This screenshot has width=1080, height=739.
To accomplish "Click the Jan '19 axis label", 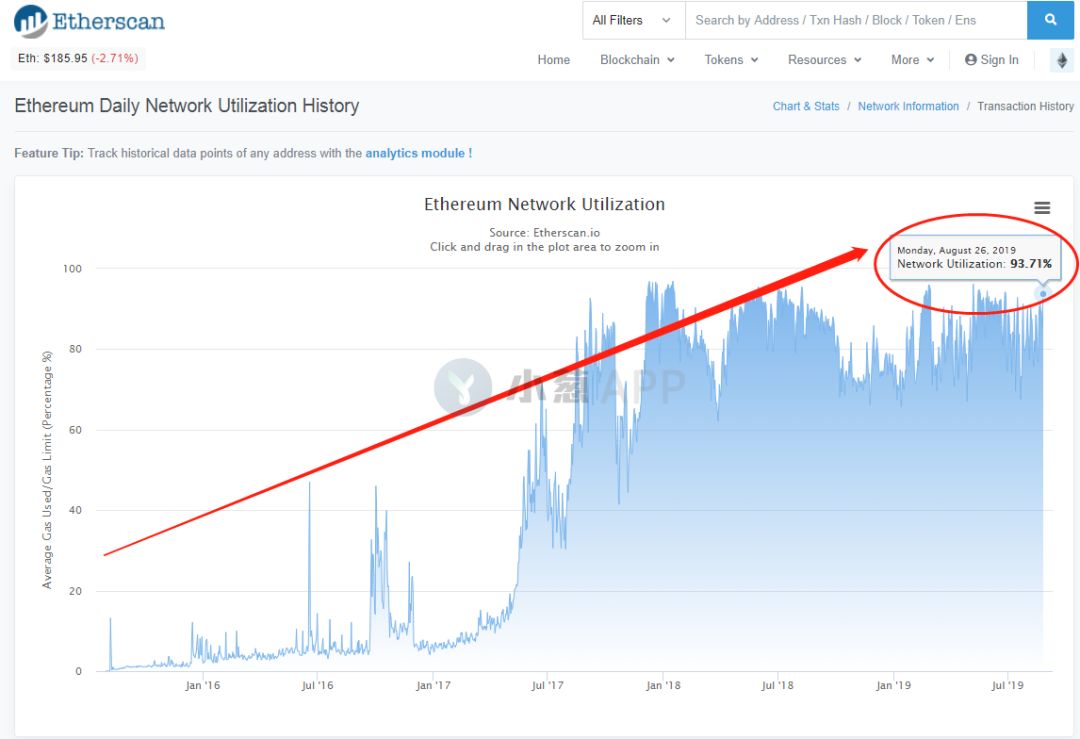I will pos(893,685).
